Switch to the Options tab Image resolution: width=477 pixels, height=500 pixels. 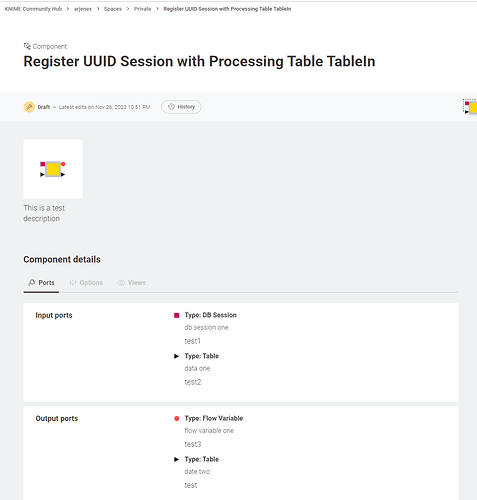coord(86,283)
